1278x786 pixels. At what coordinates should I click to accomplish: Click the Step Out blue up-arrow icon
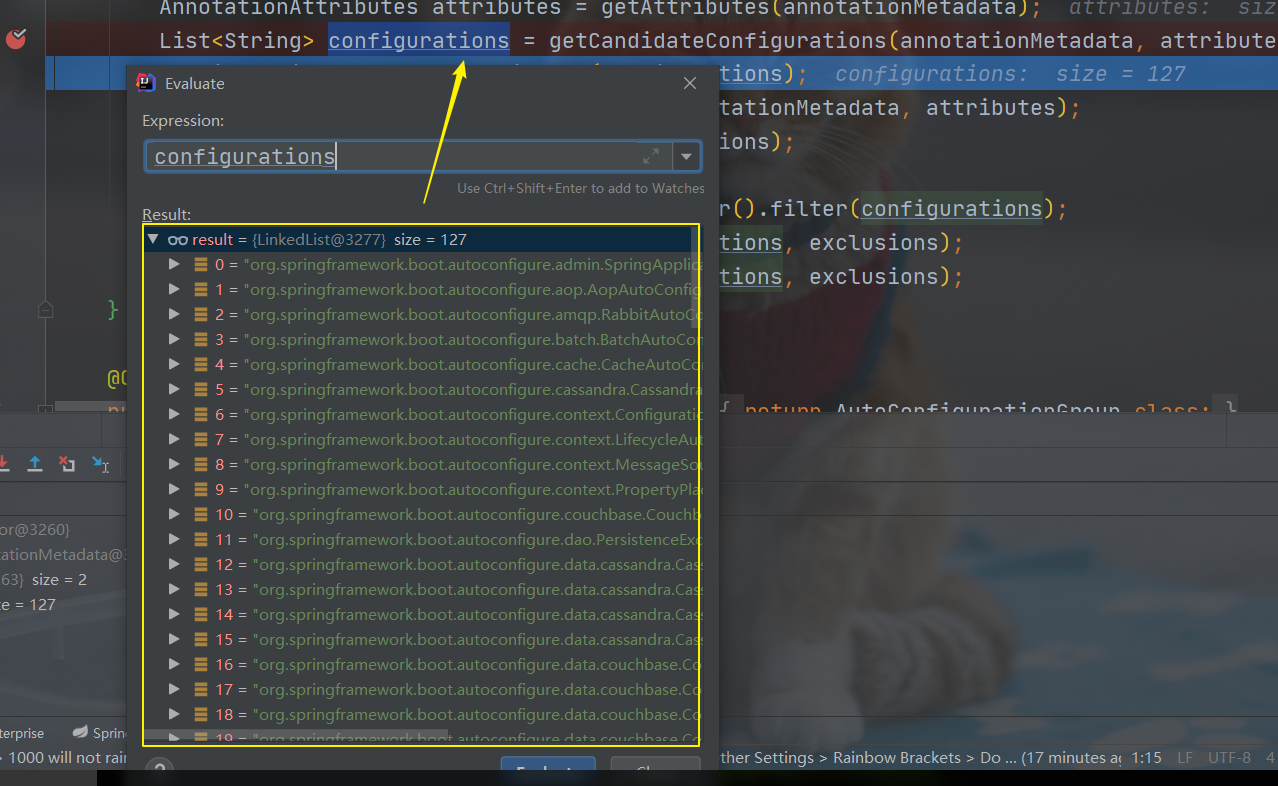coord(35,464)
